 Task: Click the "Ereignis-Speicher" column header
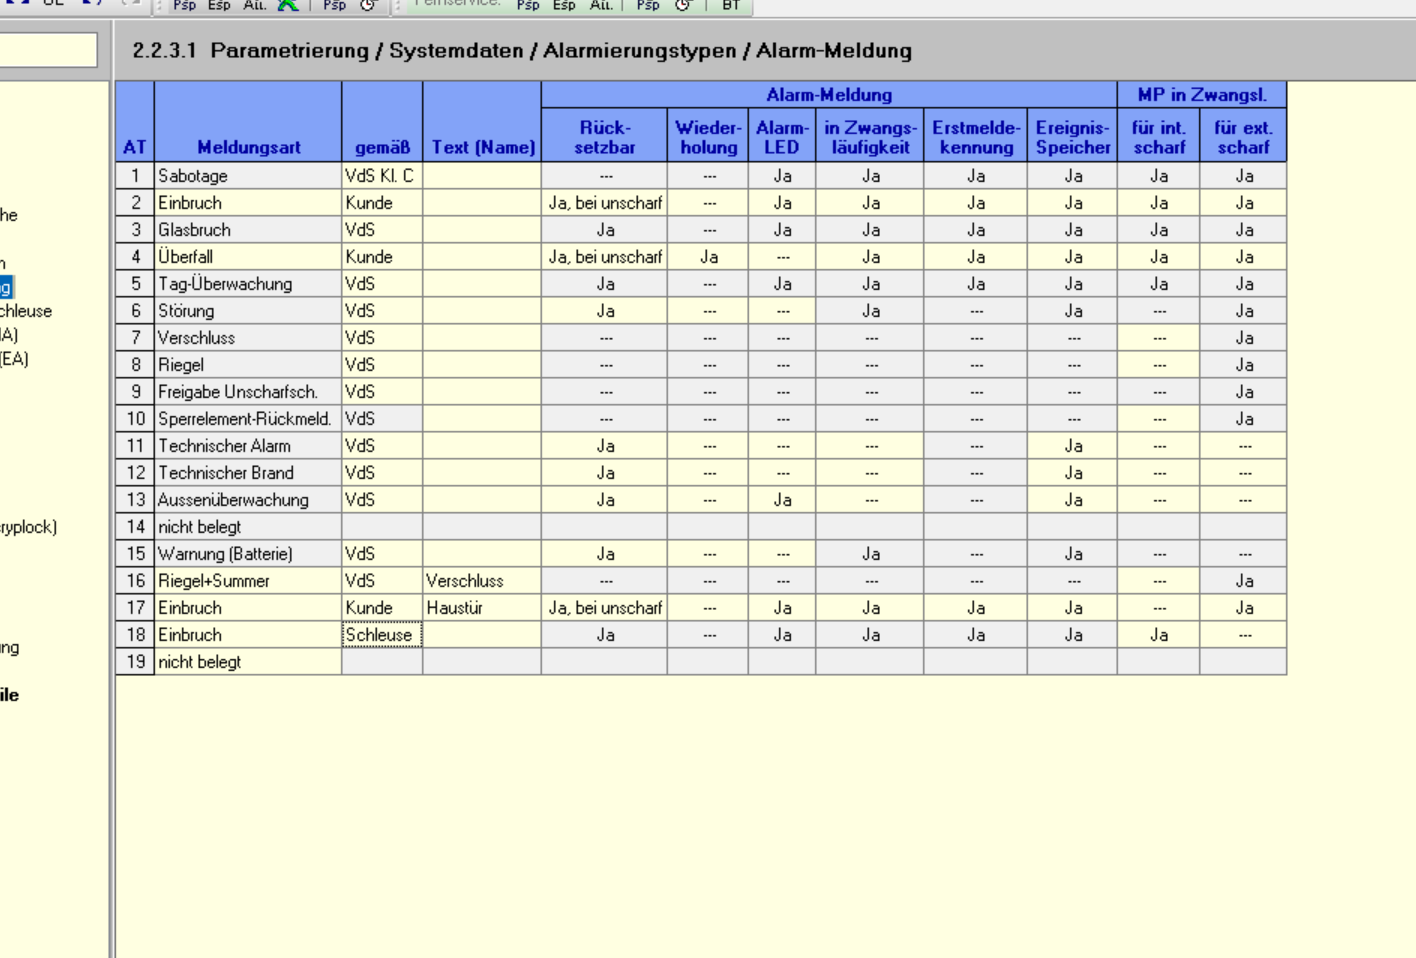(1072, 137)
